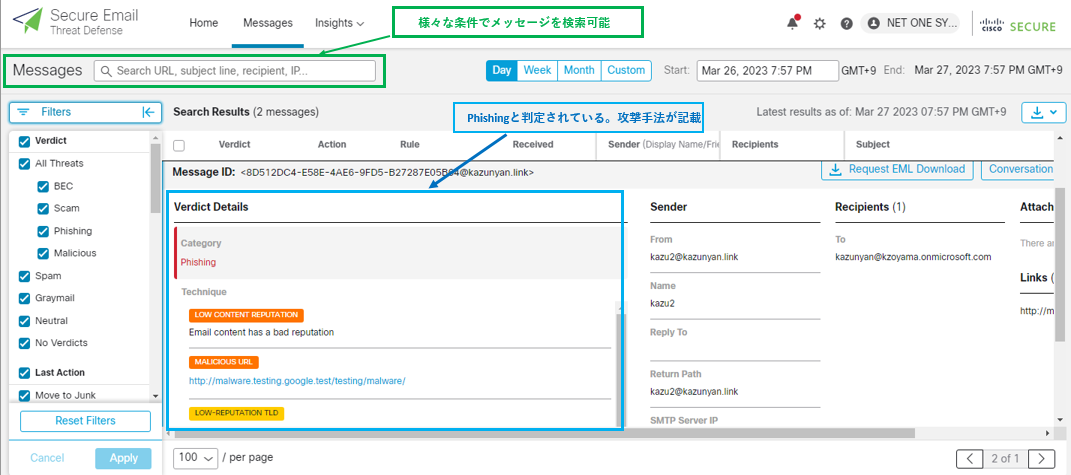Toggle the All Threats checkbox
The width and height of the screenshot is (1071, 475).
pos(24,164)
